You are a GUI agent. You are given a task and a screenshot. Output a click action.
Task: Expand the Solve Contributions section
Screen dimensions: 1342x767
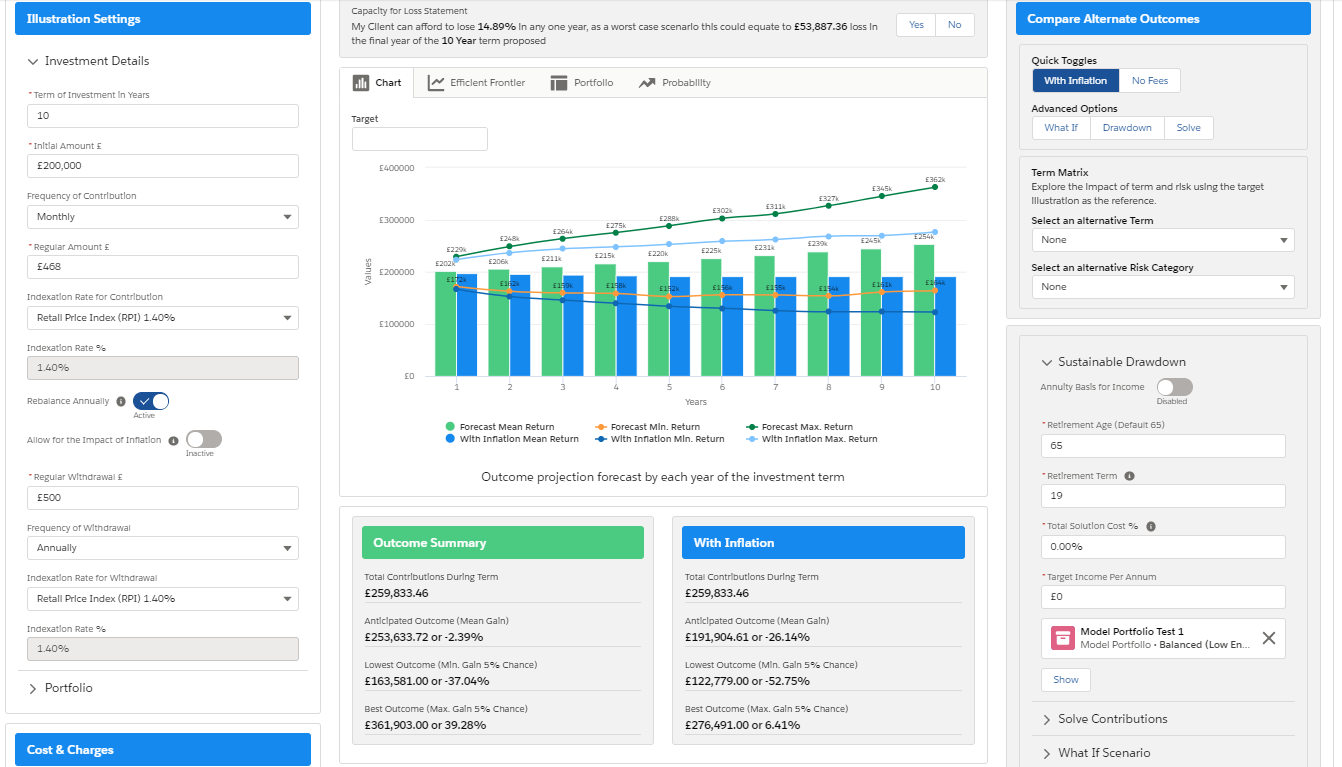[1104, 719]
